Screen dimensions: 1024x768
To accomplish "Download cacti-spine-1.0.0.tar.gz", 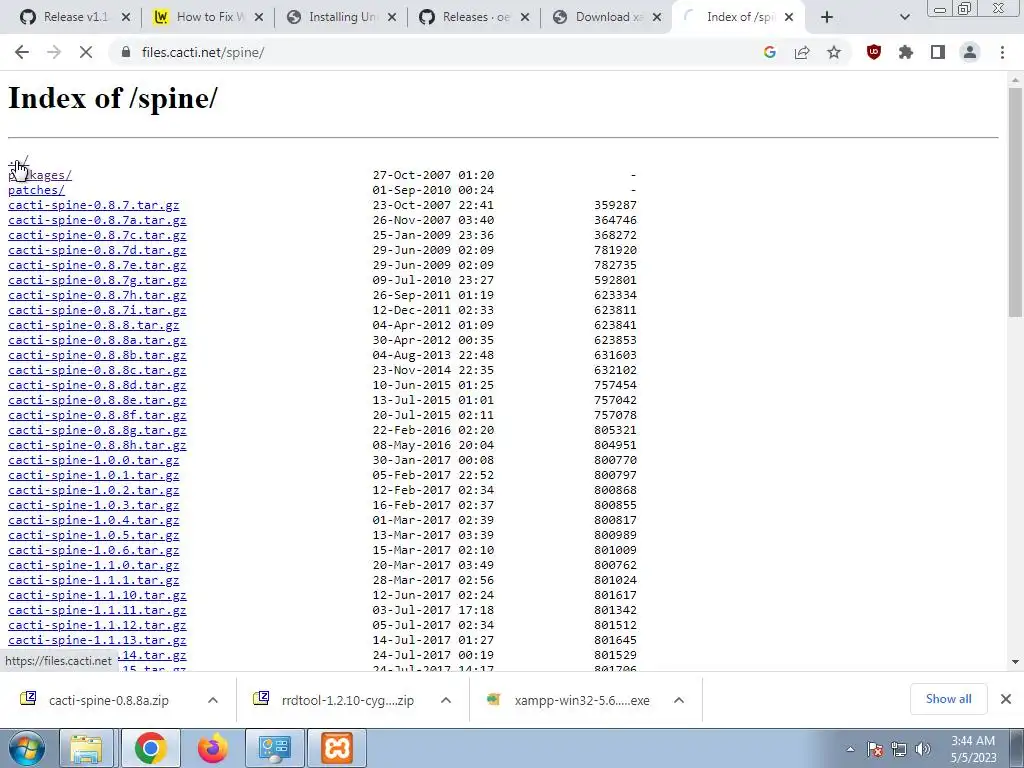I will click(93, 460).
